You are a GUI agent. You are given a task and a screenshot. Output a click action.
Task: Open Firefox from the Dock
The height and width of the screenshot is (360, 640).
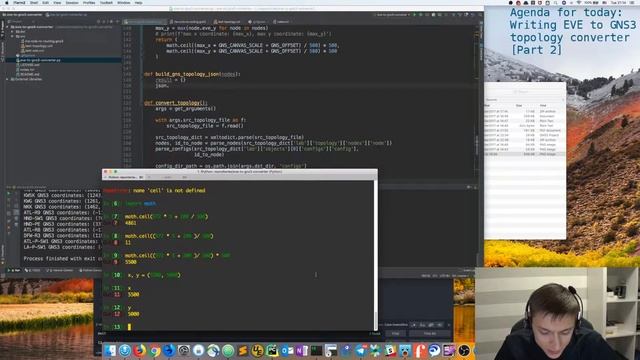(x=139, y=350)
